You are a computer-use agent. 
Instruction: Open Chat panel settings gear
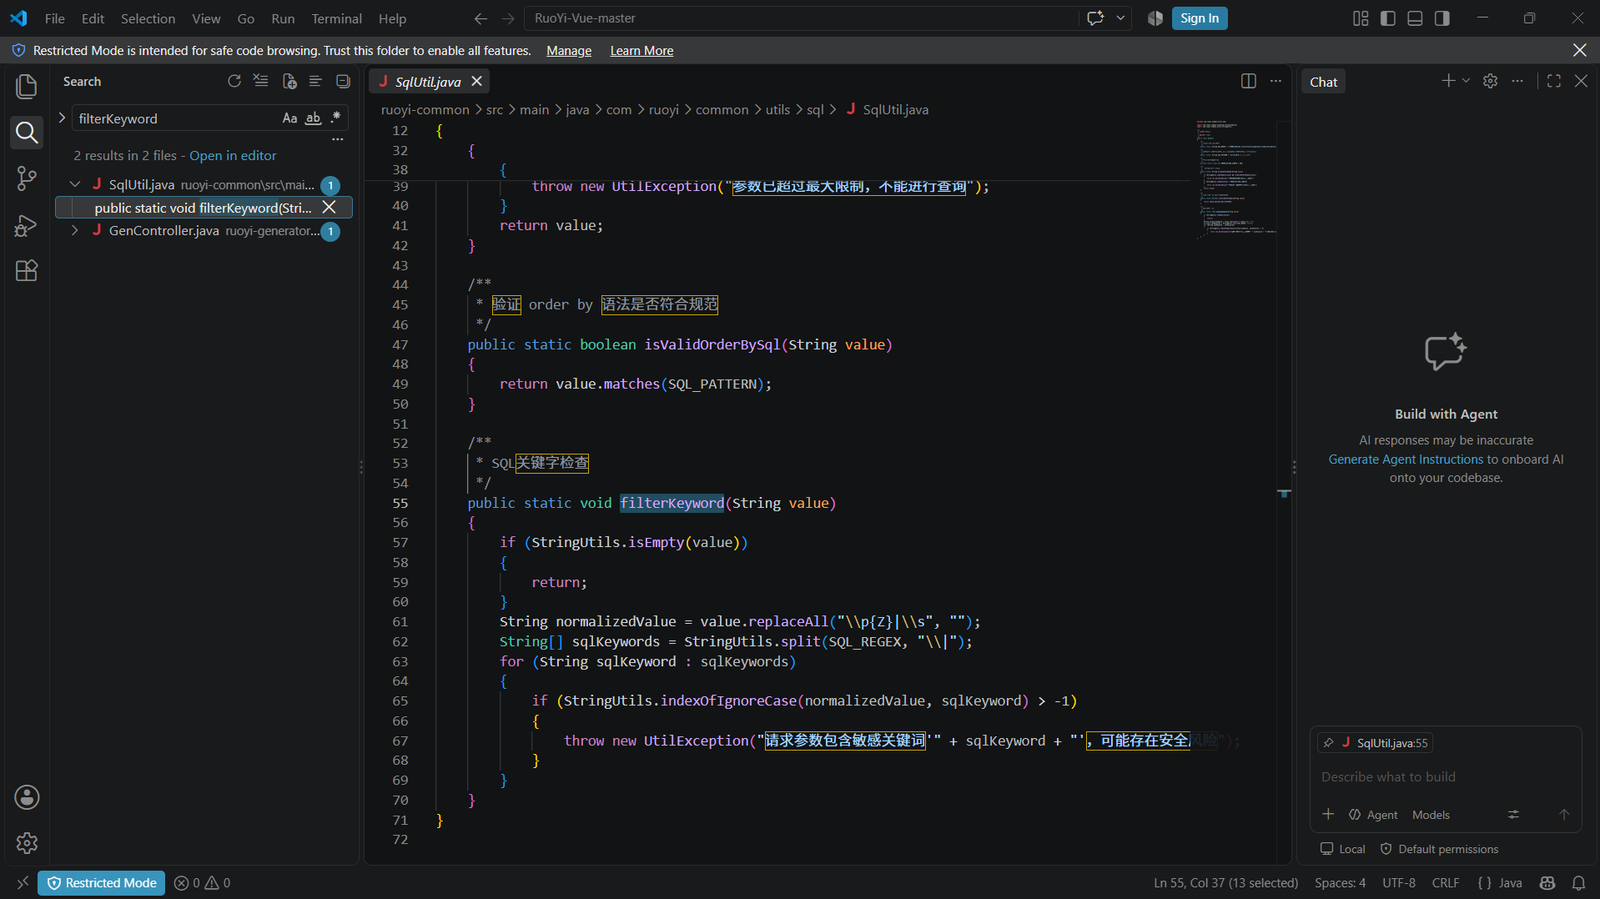pos(1490,81)
